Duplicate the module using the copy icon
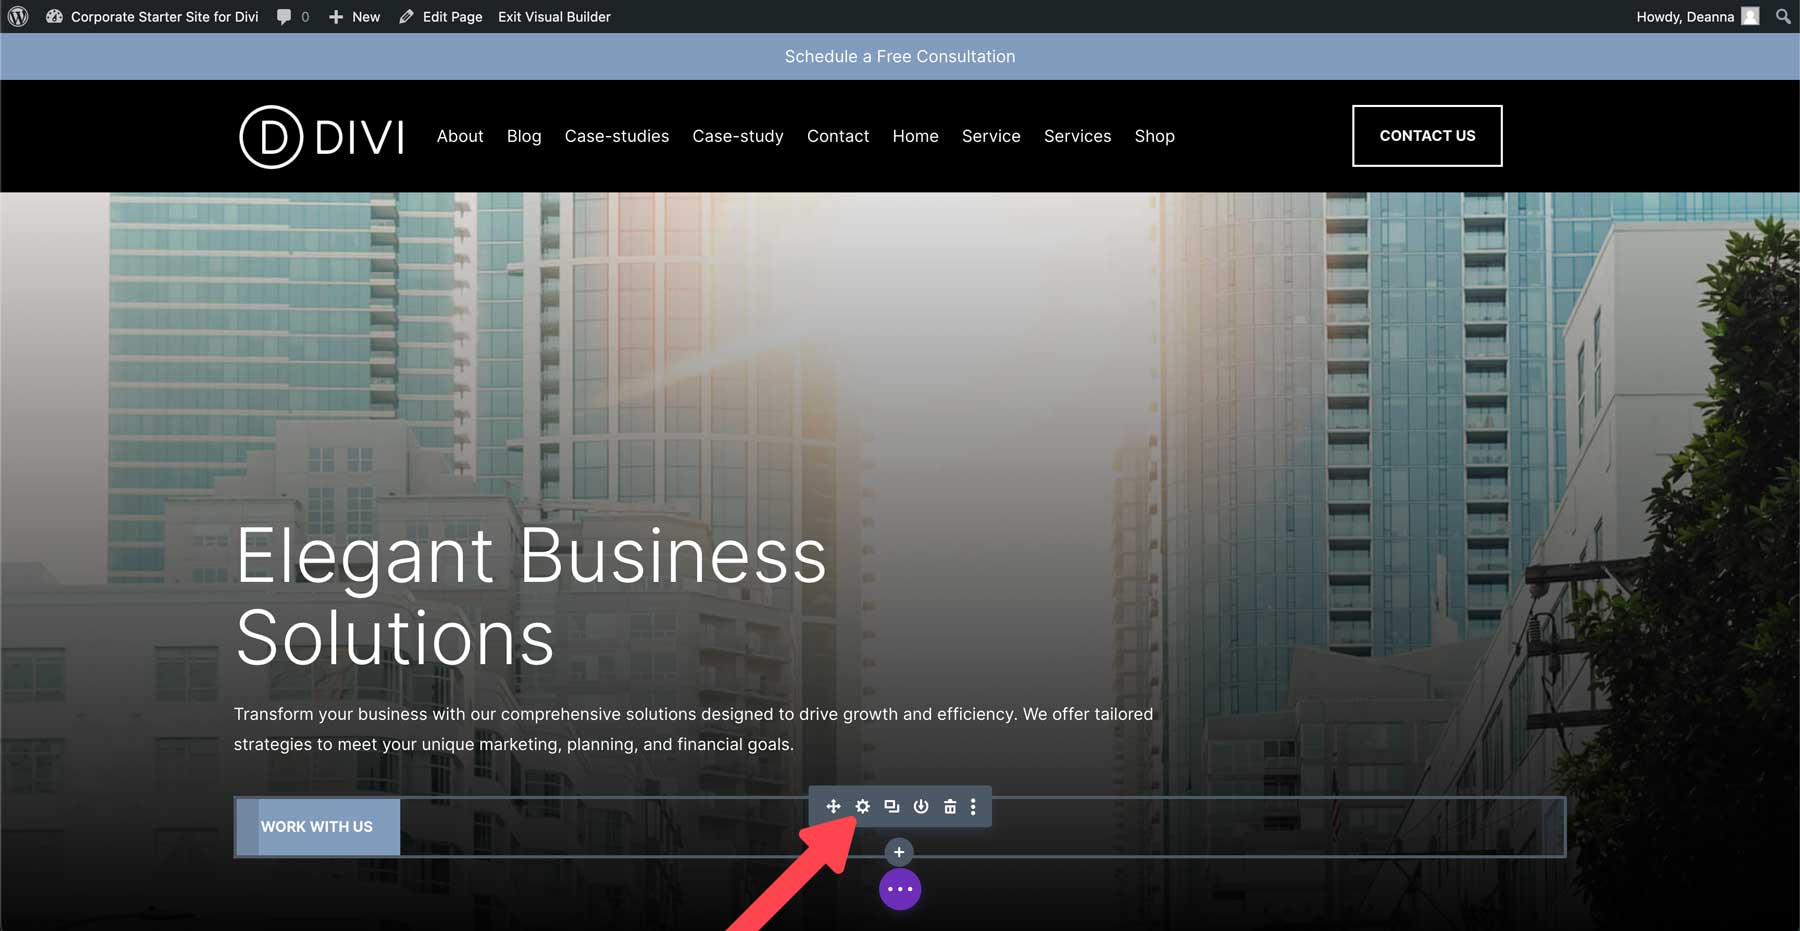Screen dimensions: 1800x931 [891, 806]
